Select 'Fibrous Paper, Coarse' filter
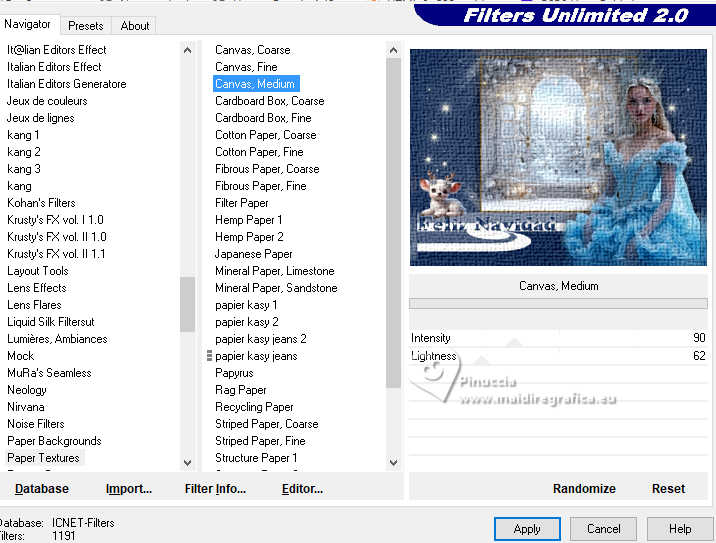 click(x=267, y=169)
